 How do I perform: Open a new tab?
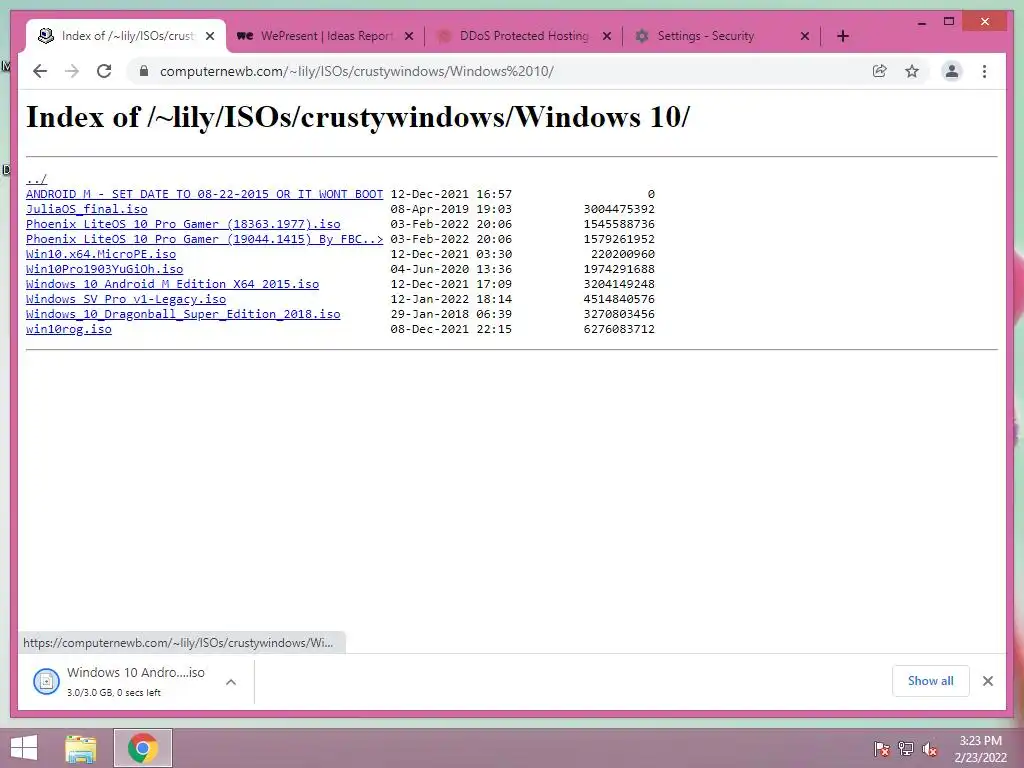842,36
